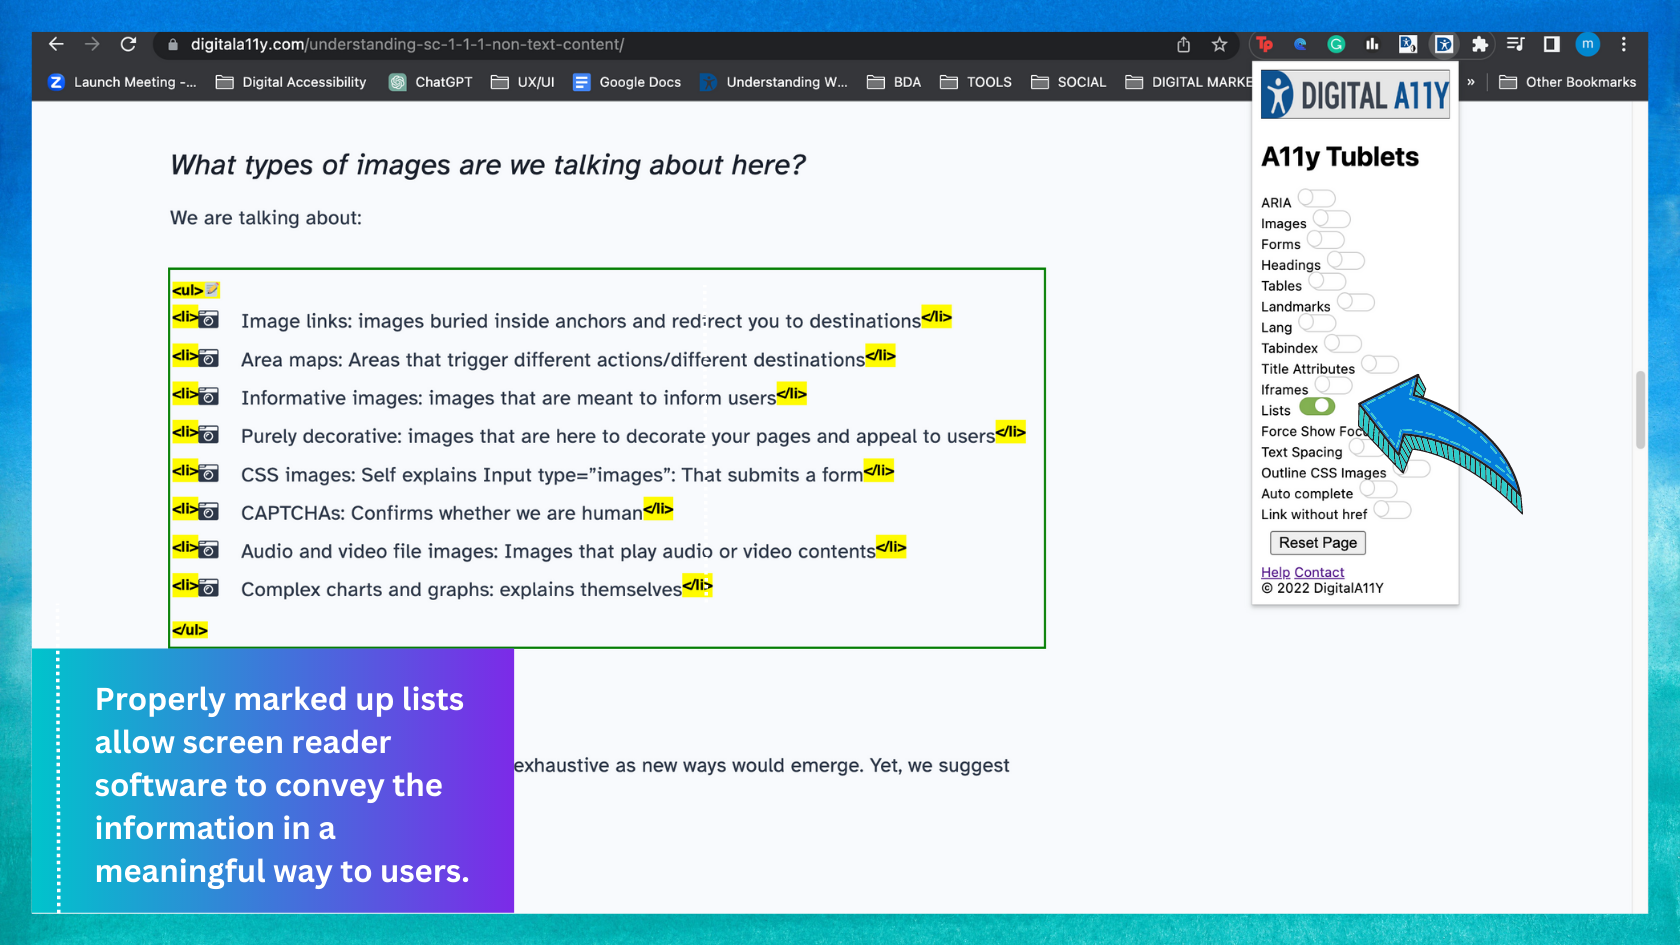The width and height of the screenshot is (1680, 945).
Task: Turn on the Headings toggle
Action: pos(1345,260)
